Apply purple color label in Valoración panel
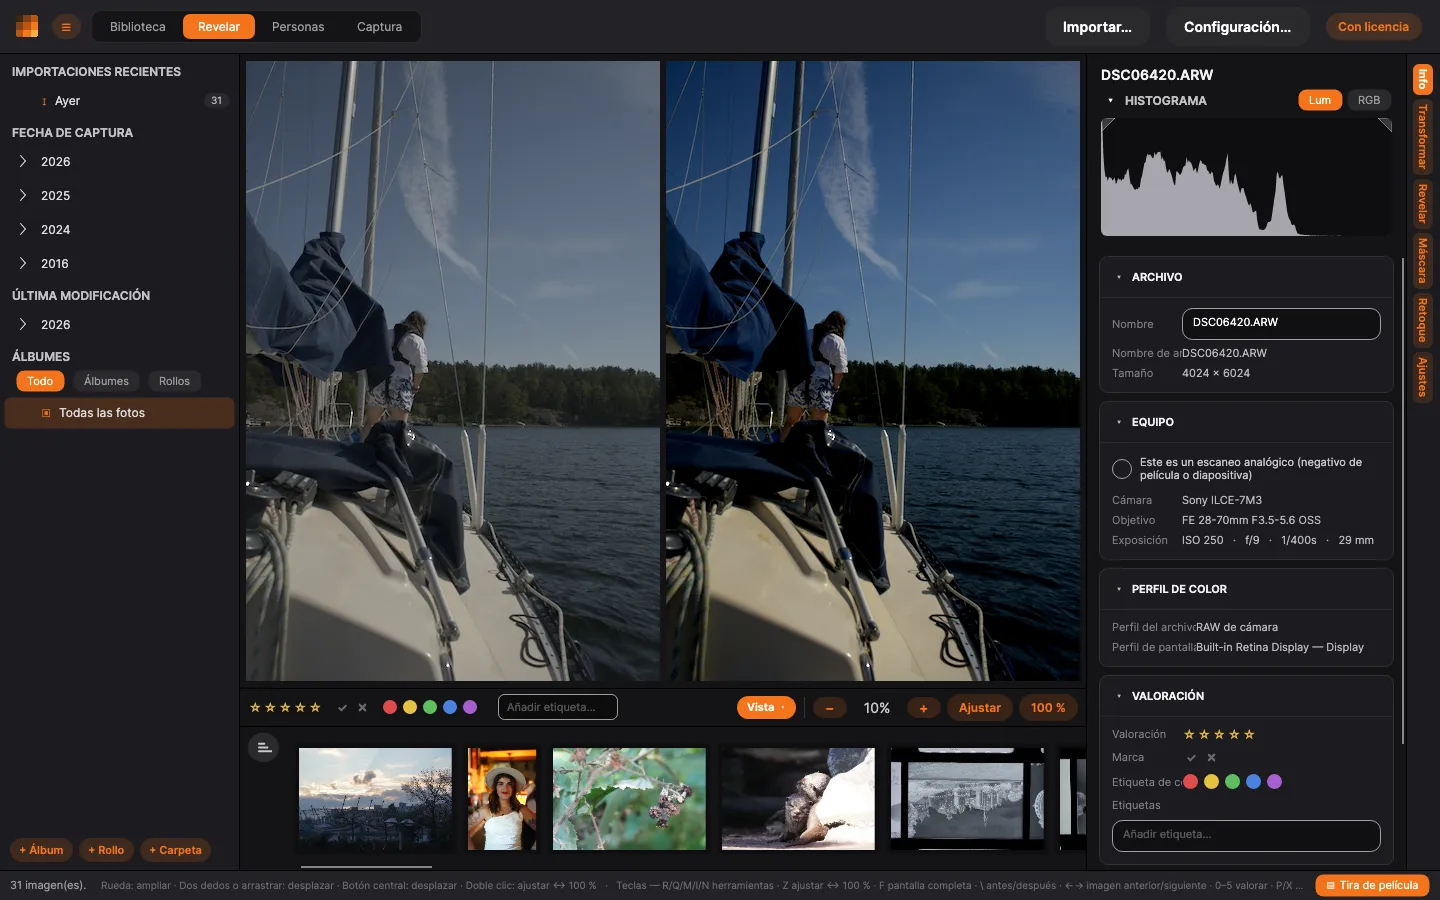This screenshot has height=900, width=1440. pyautogui.click(x=1274, y=782)
